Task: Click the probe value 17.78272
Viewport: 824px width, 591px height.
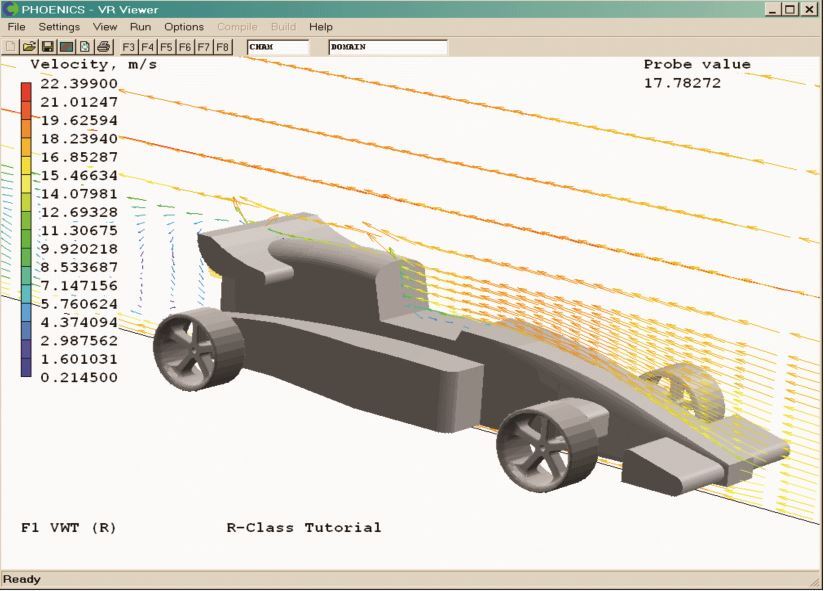Action: (x=682, y=83)
